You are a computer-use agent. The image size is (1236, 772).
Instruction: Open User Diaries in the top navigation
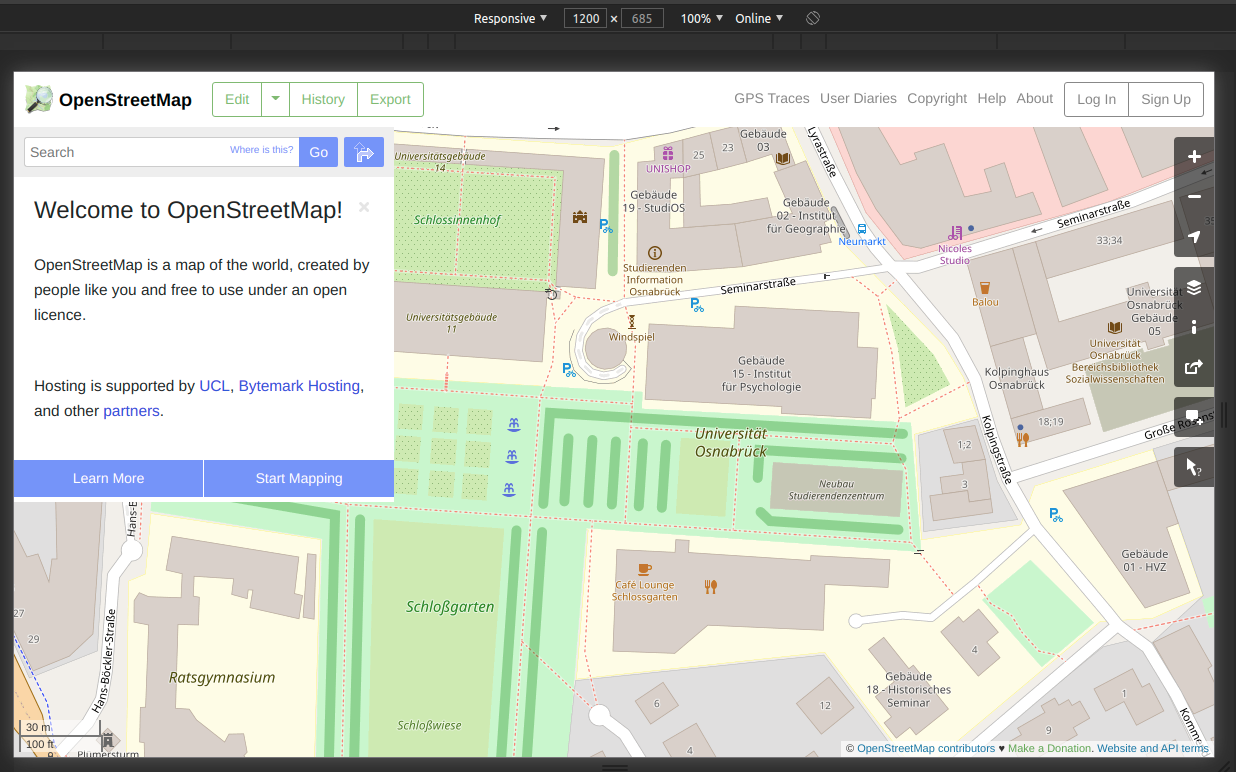click(x=858, y=98)
